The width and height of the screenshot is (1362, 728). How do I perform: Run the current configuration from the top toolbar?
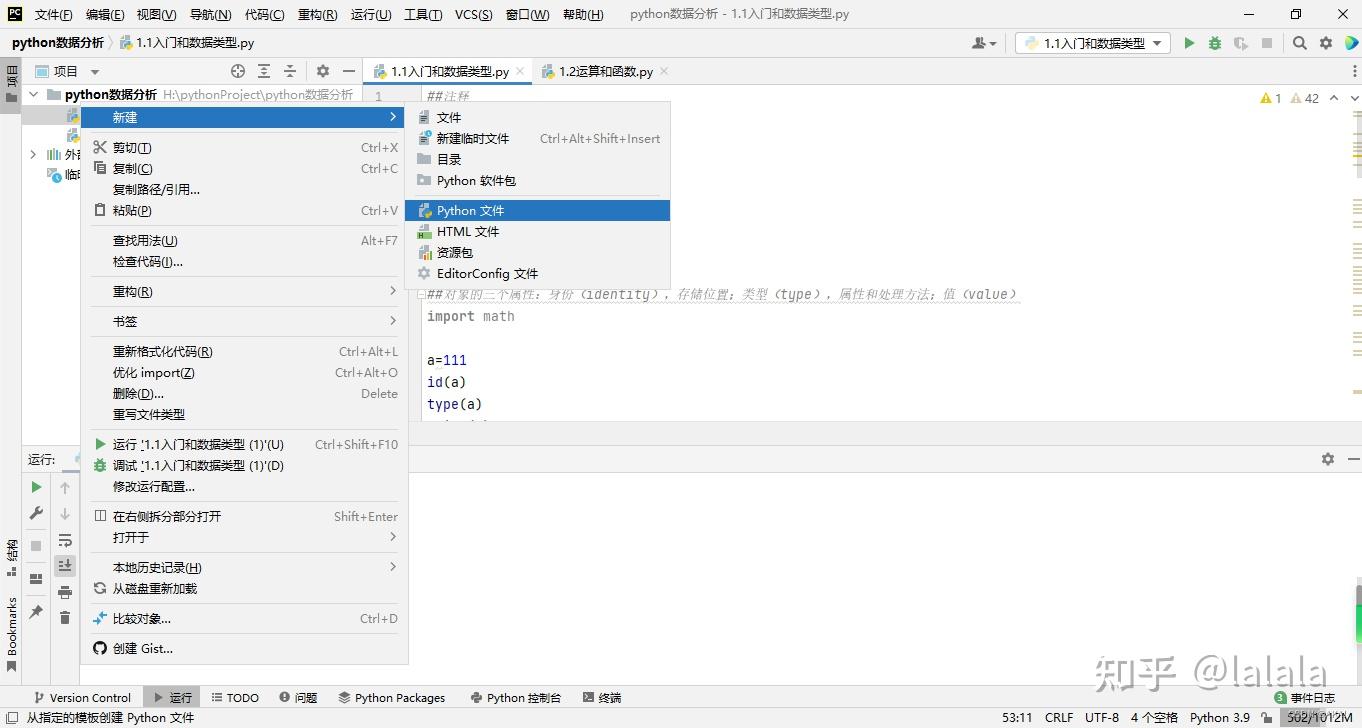(x=1189, y=43)
